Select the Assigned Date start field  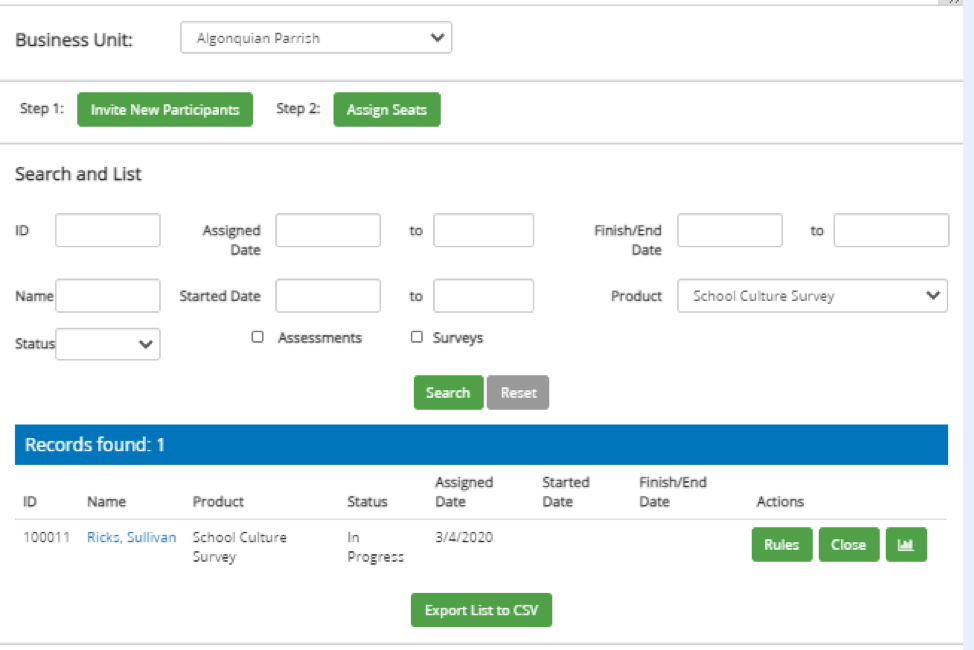(x=328, y=230)
